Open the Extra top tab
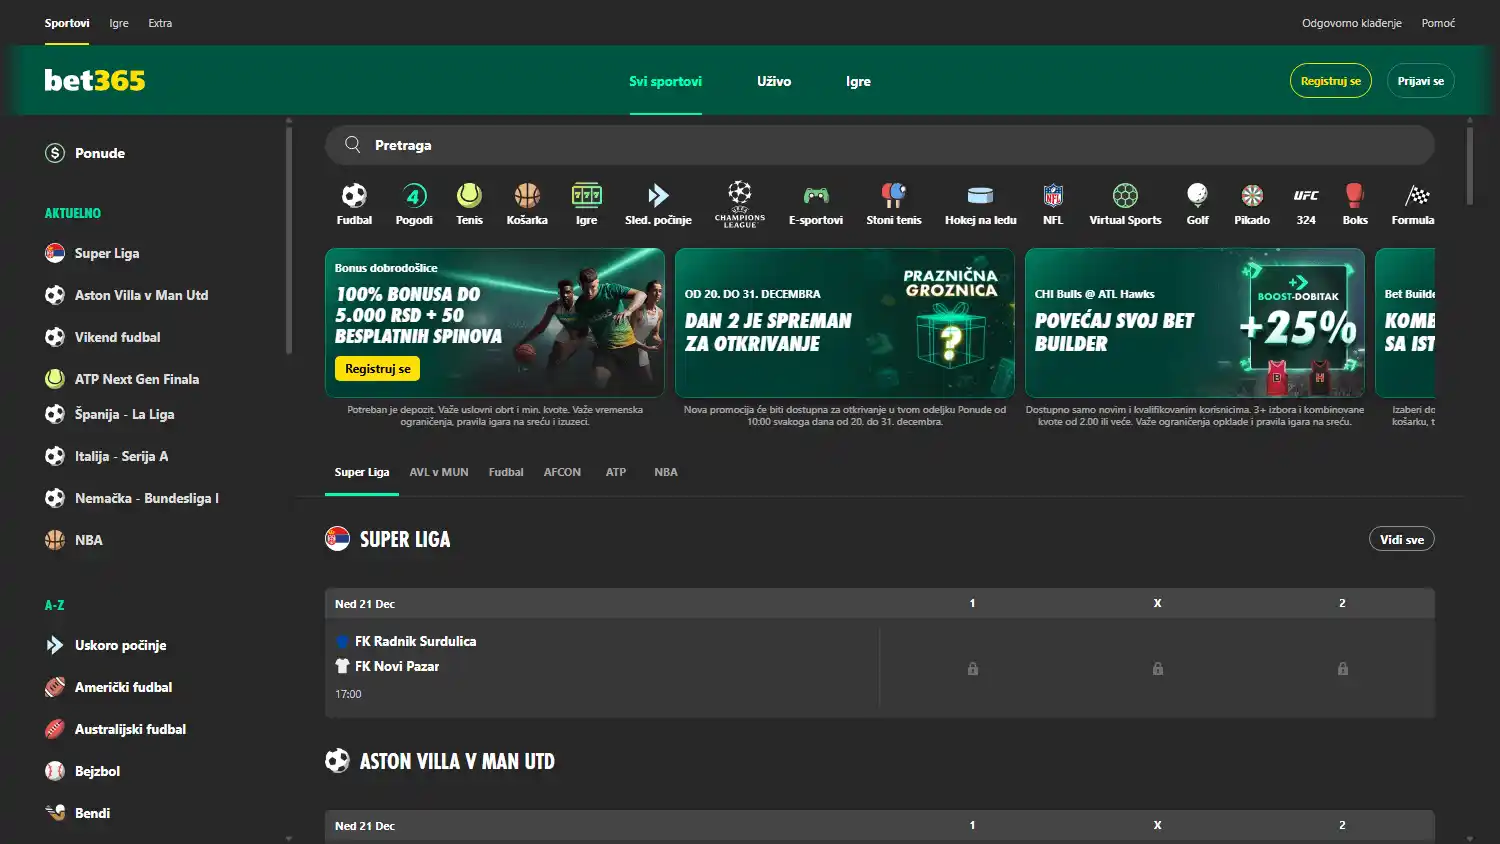The width and height of the screenshot is (1500, 844). click(x=160, y=23)
